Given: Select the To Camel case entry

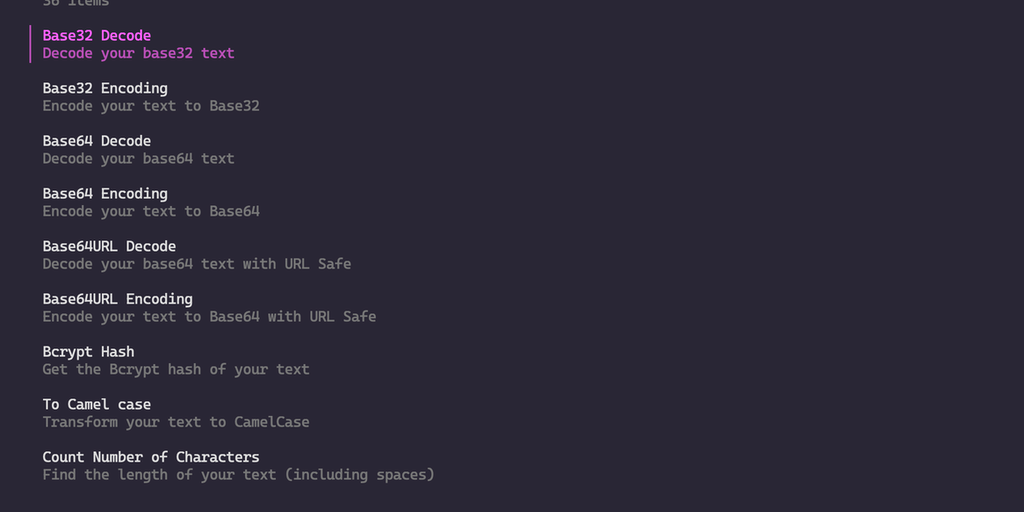Looking at the screenshot, I should tap(97, 405).
